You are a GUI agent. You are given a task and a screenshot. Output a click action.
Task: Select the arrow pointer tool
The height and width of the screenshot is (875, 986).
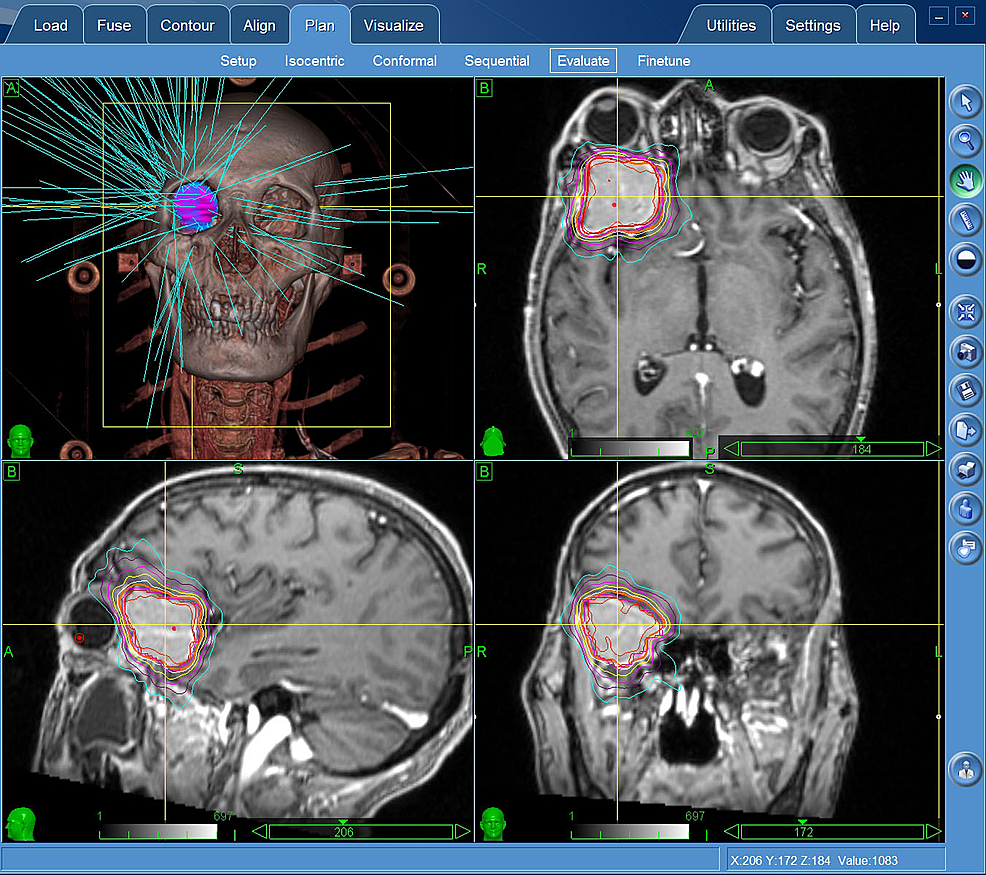coord(965,101)
